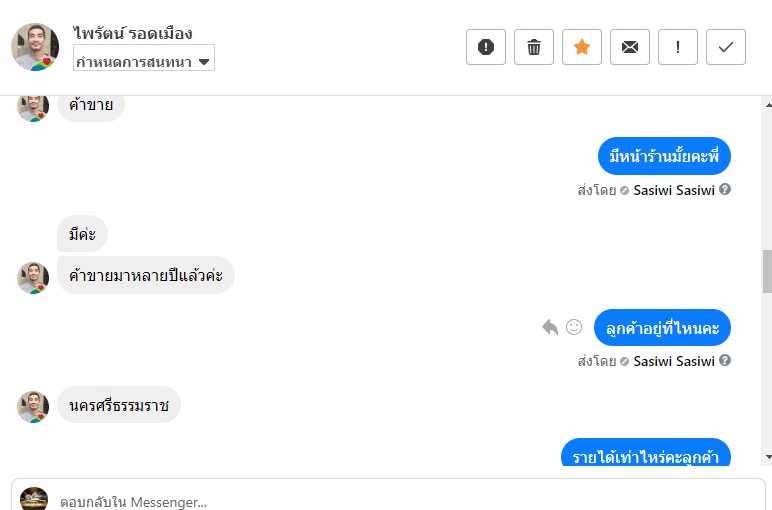
Task: Delete conversation with the trash icon
Action: 534,47
